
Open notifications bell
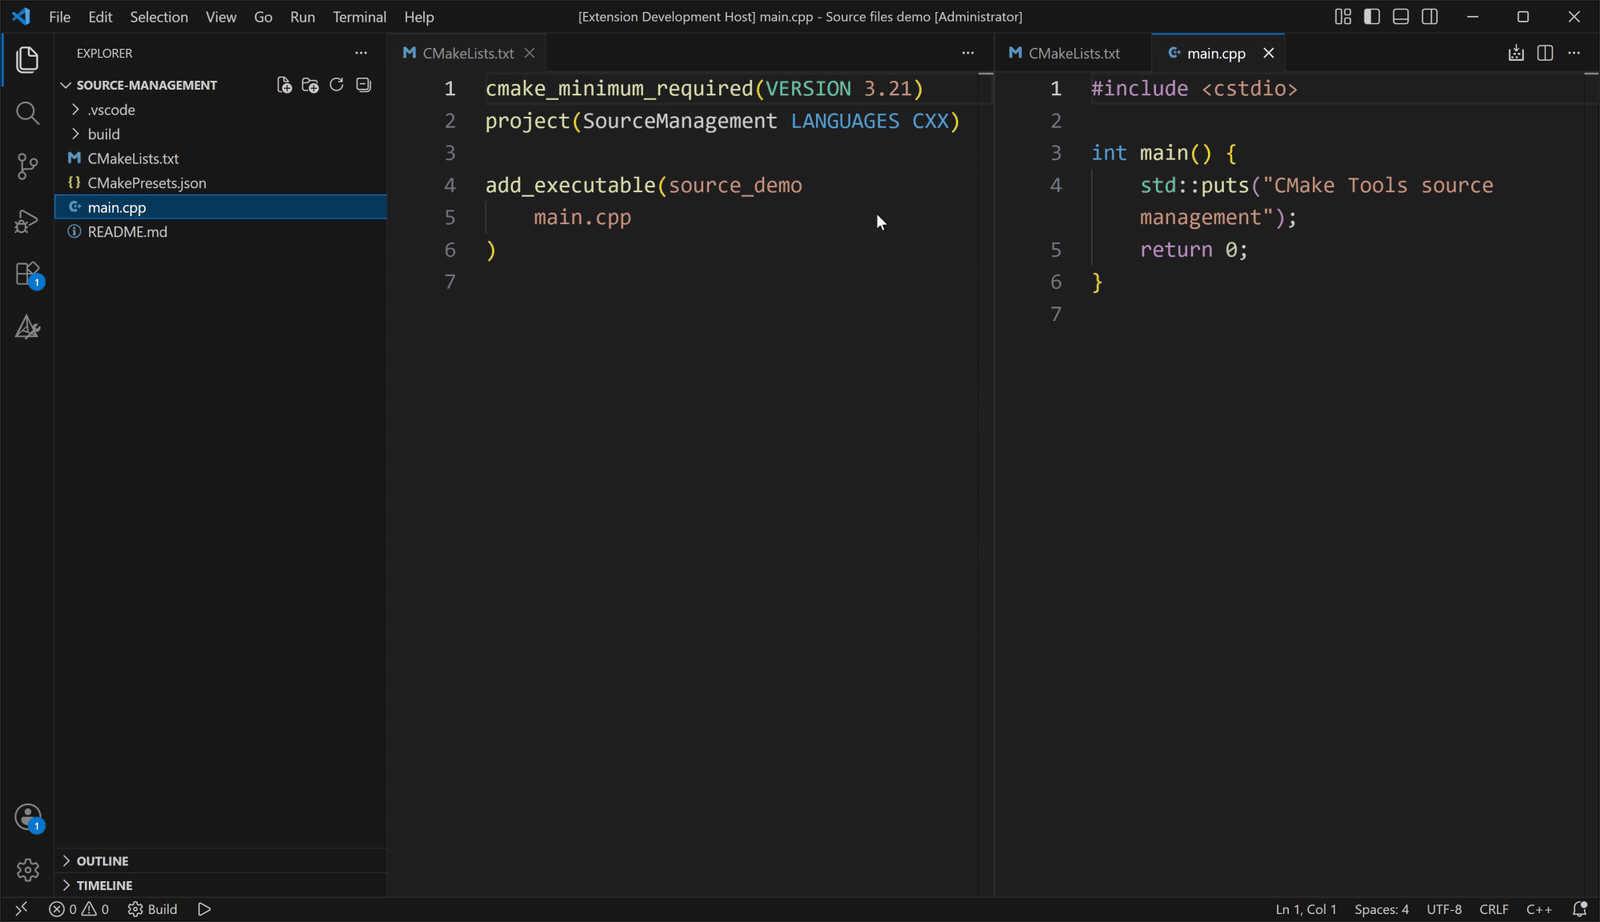tap(1580, 909)
